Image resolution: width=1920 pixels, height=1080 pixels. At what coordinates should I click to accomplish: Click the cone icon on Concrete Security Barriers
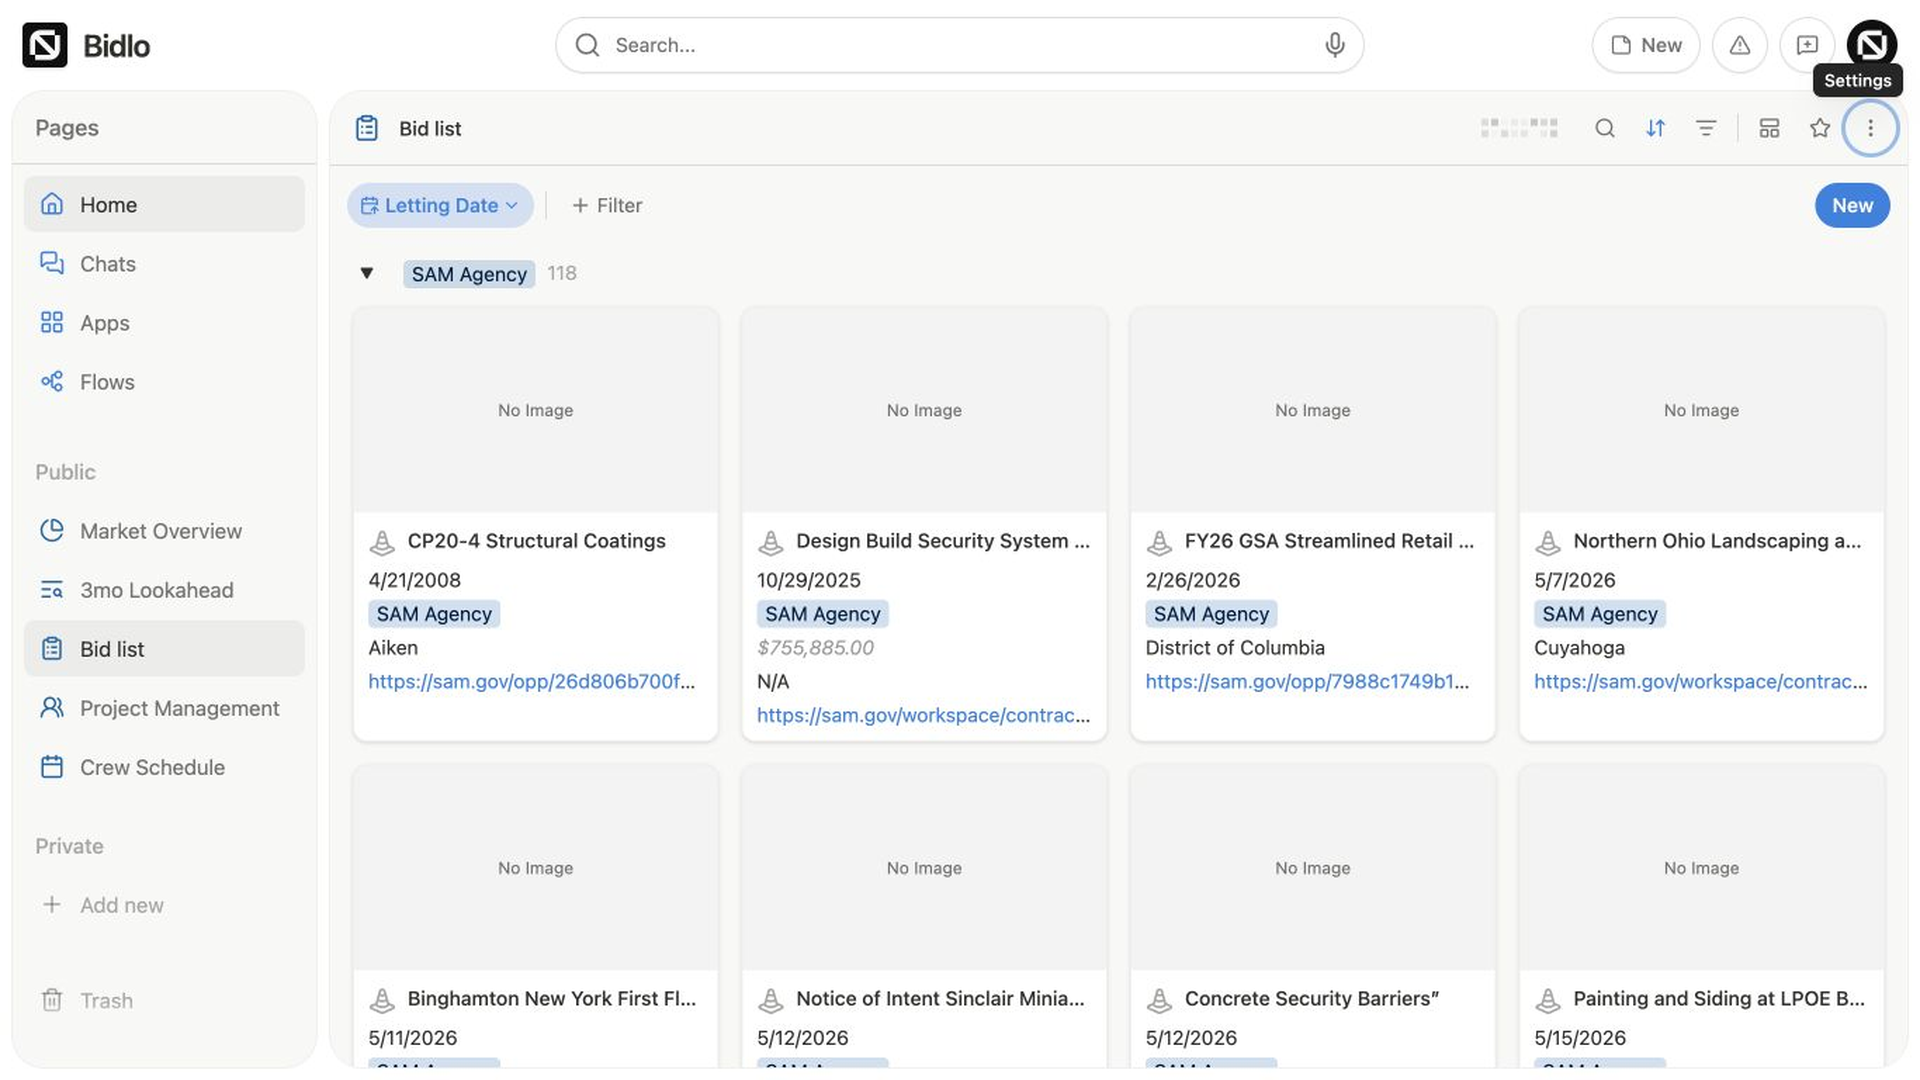coord(1159,1000)
